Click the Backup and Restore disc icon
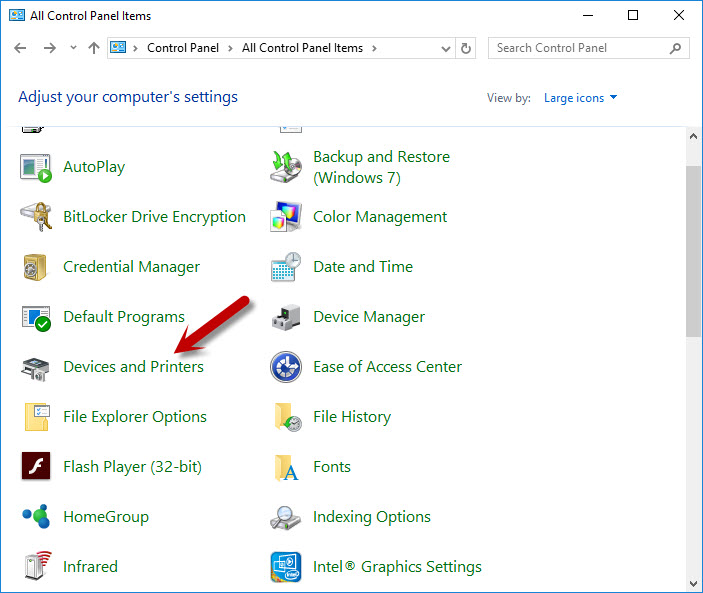The width and height of the screenshot is (703, 593). tap(286, 167)
